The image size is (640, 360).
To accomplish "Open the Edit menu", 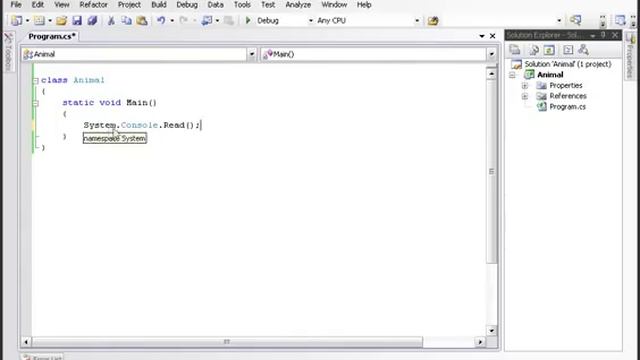I will click(38, 5).
